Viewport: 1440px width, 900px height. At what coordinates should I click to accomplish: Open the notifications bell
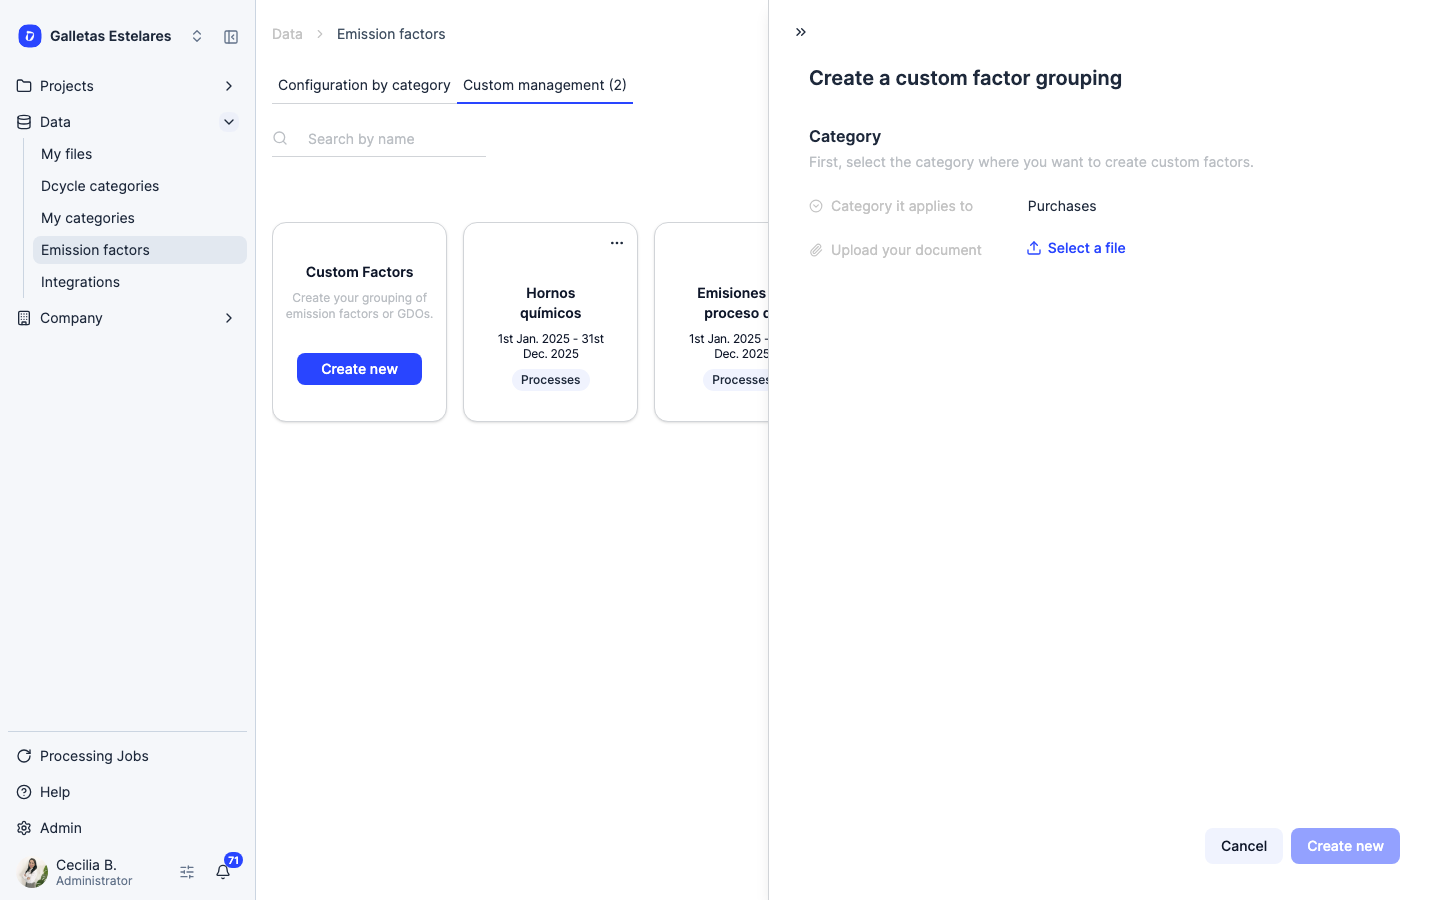click(x=223, y=872)
